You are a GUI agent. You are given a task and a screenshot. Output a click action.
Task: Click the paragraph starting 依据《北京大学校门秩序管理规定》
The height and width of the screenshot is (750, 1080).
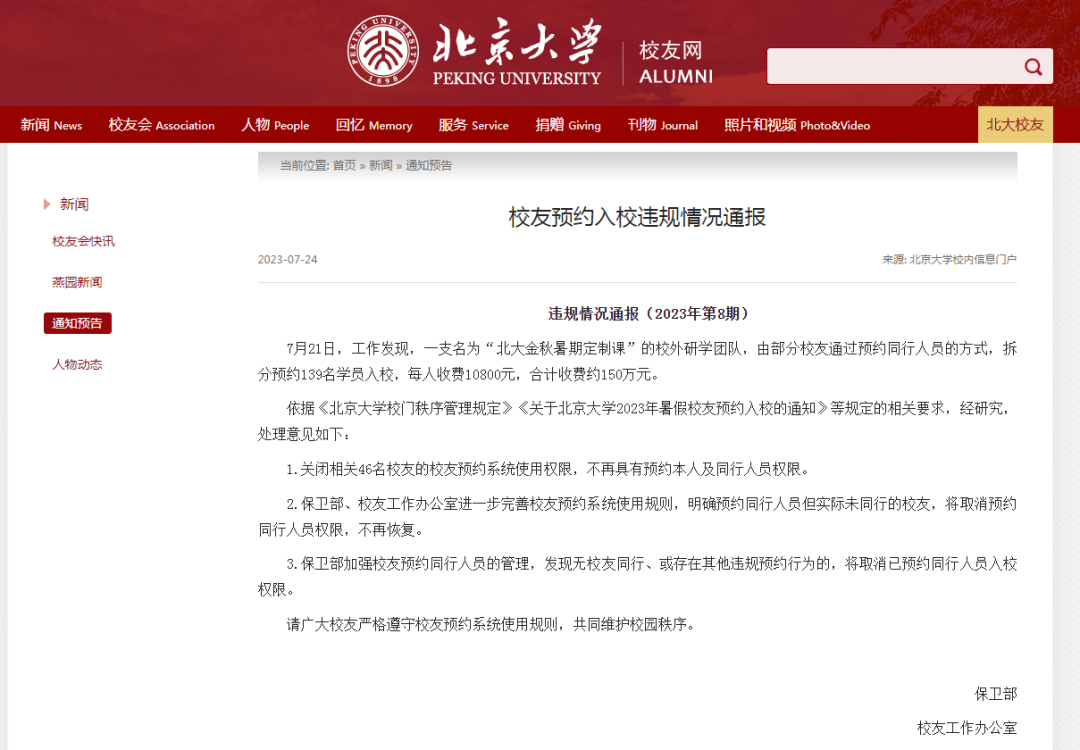637,421
